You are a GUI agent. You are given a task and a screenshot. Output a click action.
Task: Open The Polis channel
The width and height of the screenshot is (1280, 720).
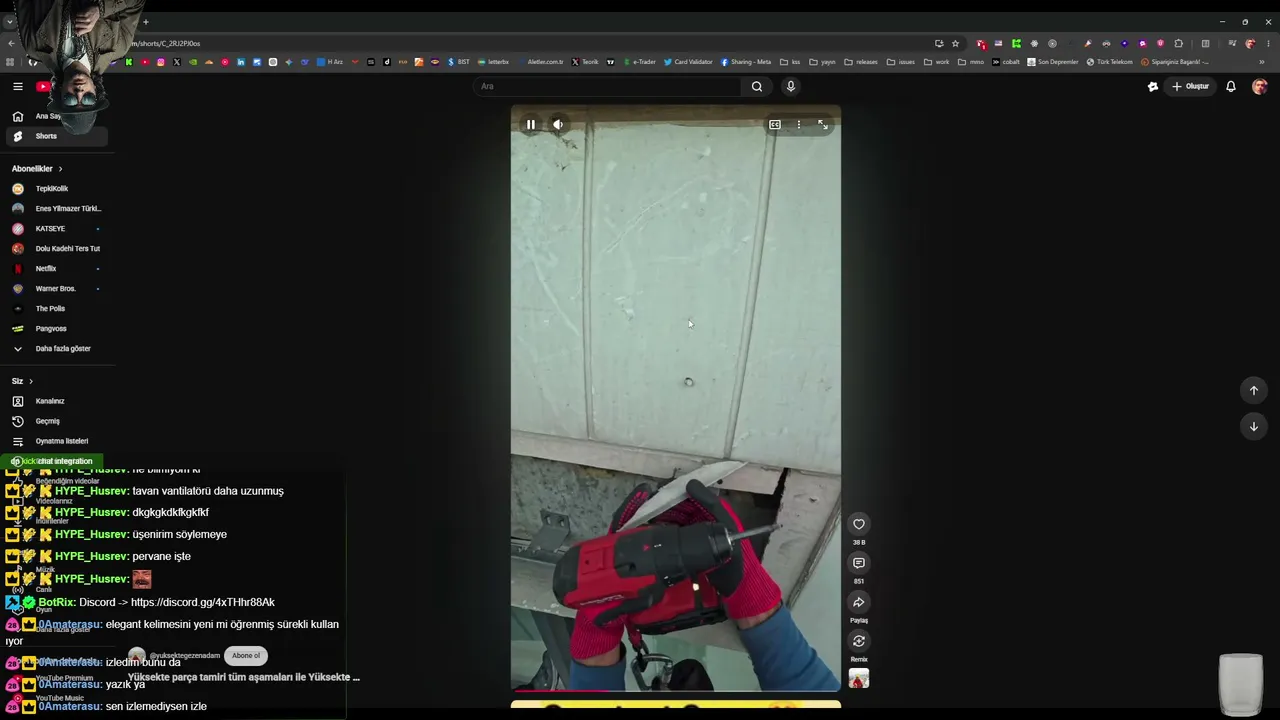point(55,309)
